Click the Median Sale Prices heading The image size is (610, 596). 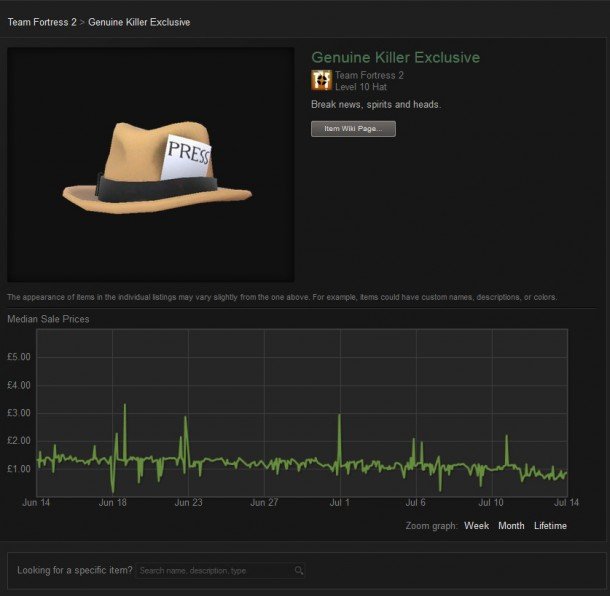point(48,319)
